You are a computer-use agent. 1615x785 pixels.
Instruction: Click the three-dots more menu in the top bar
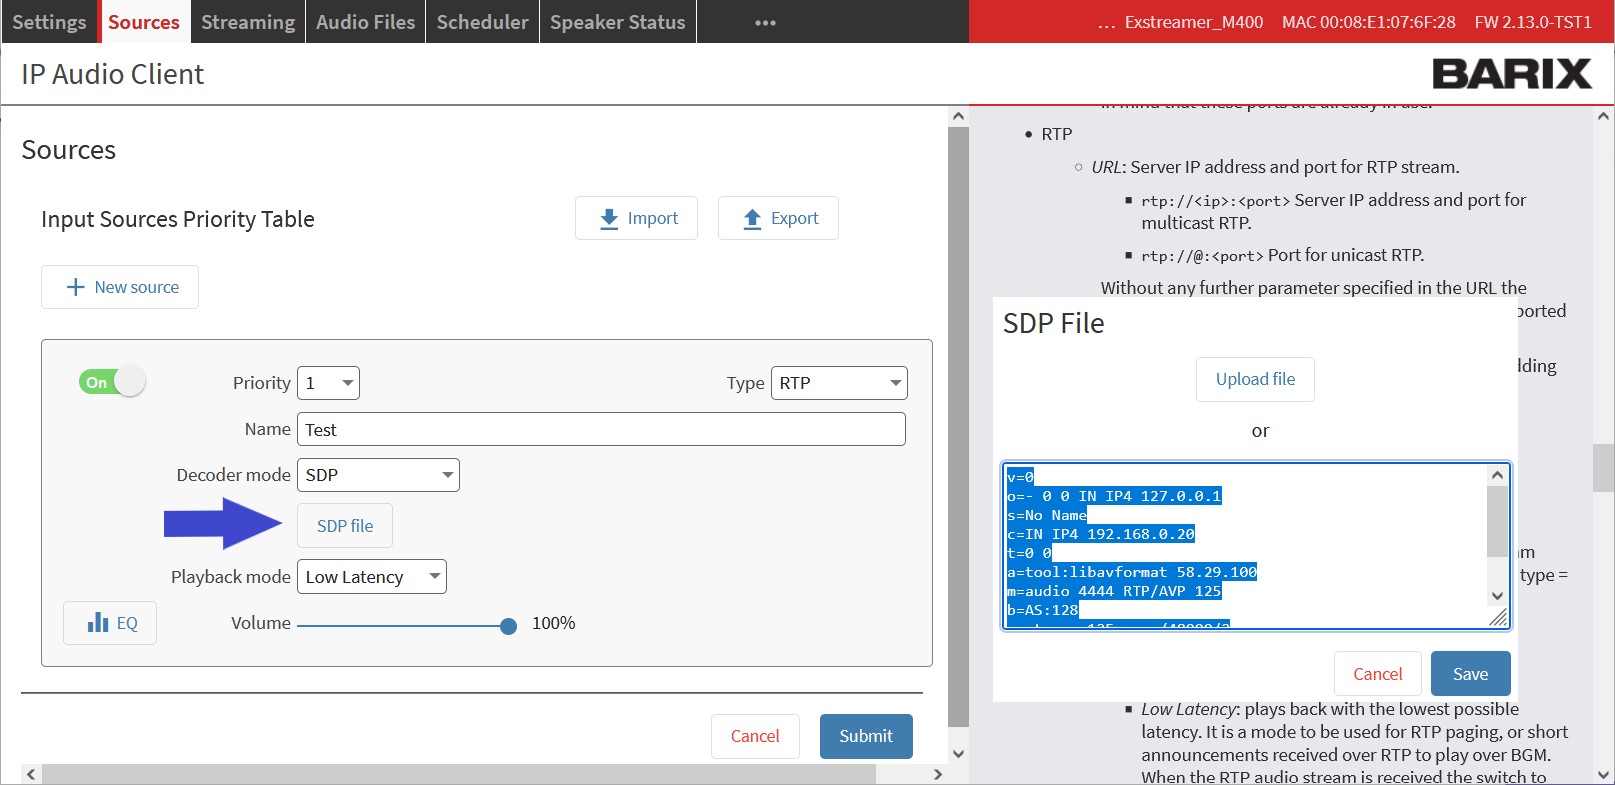coord(765,23)
